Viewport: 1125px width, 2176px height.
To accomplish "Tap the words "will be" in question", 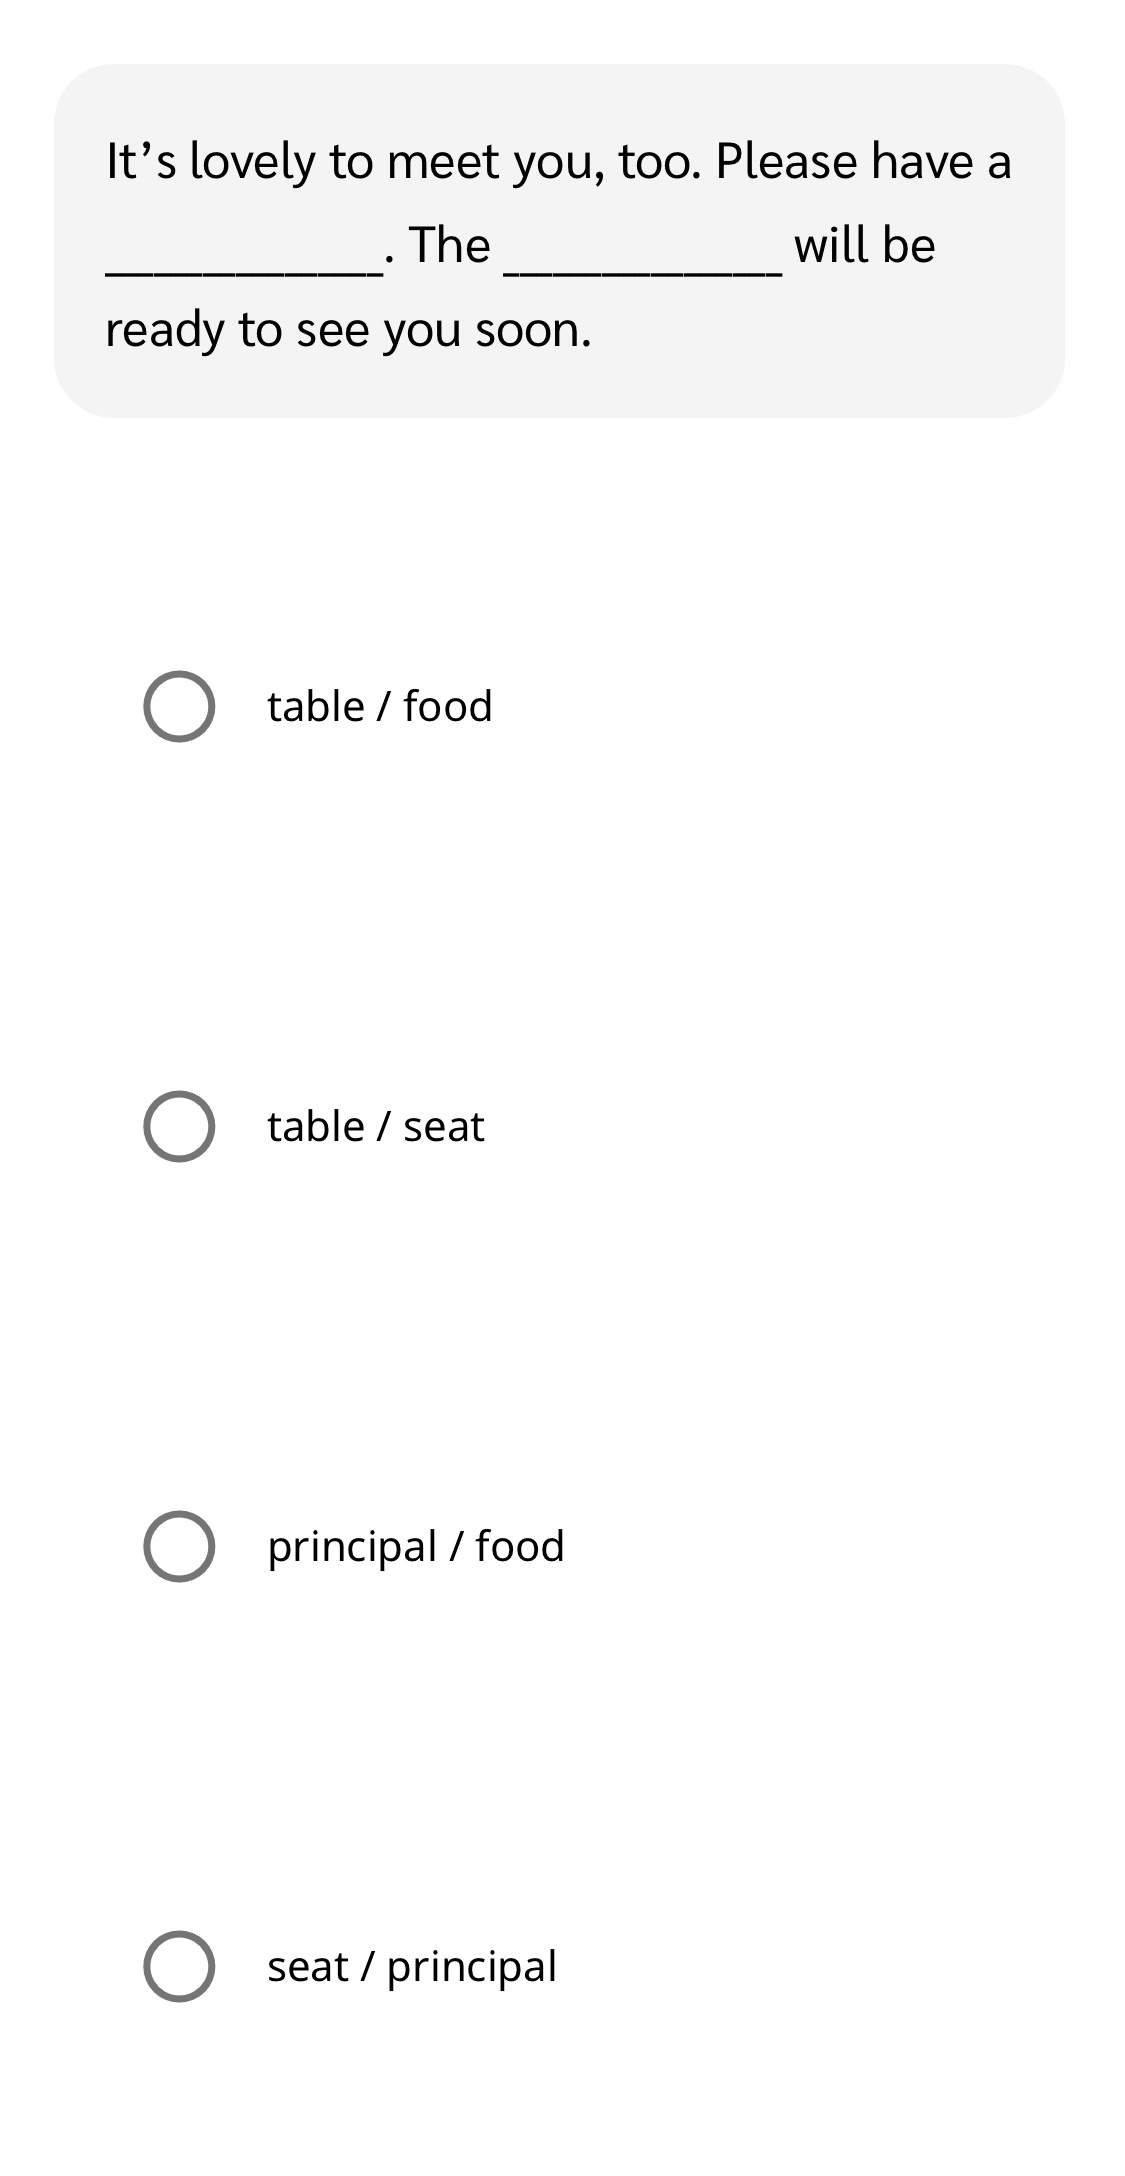I will point(864,246).
